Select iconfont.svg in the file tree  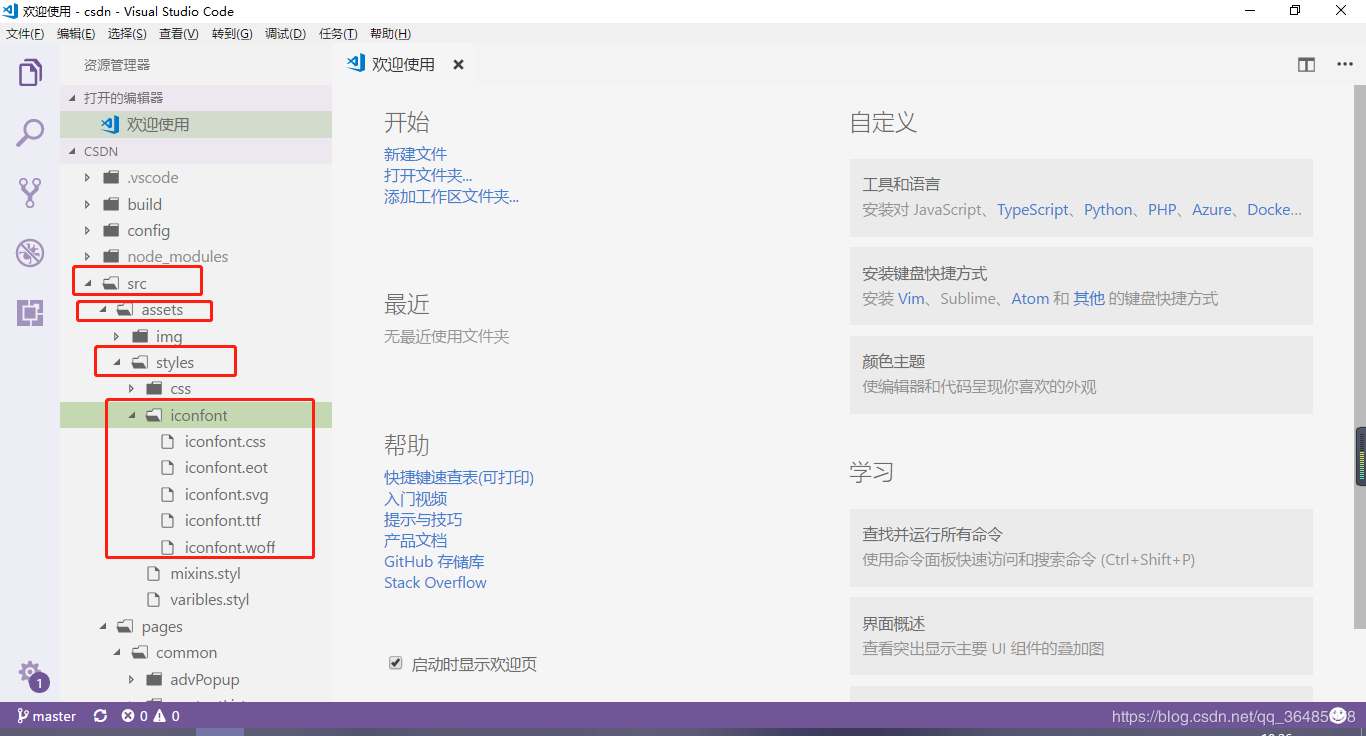pos(227,494)
